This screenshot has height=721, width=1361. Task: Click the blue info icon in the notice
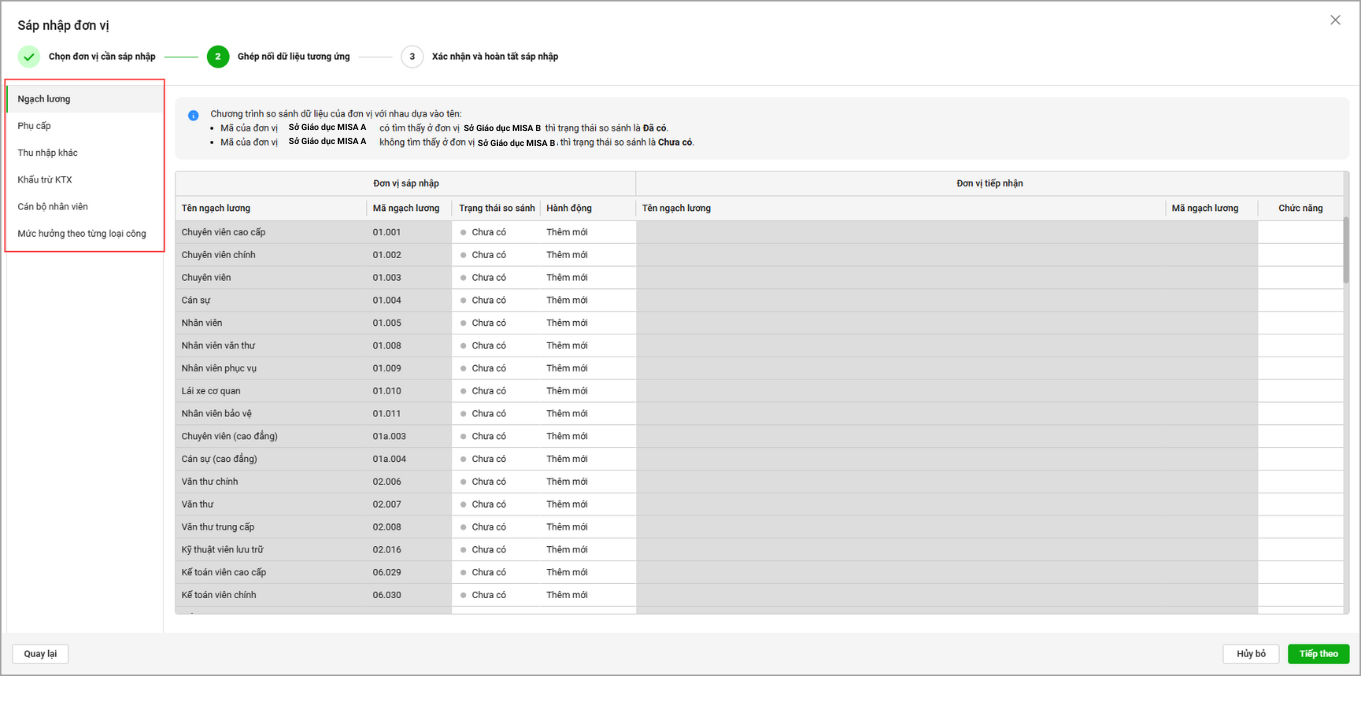[193, 115]
